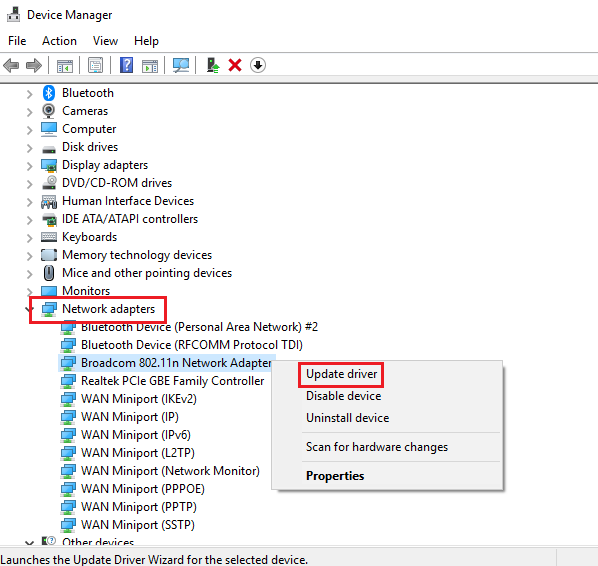Click the Cameras webcam icon
This screenshot has height=566, width=598.
(x=48, y=111)
